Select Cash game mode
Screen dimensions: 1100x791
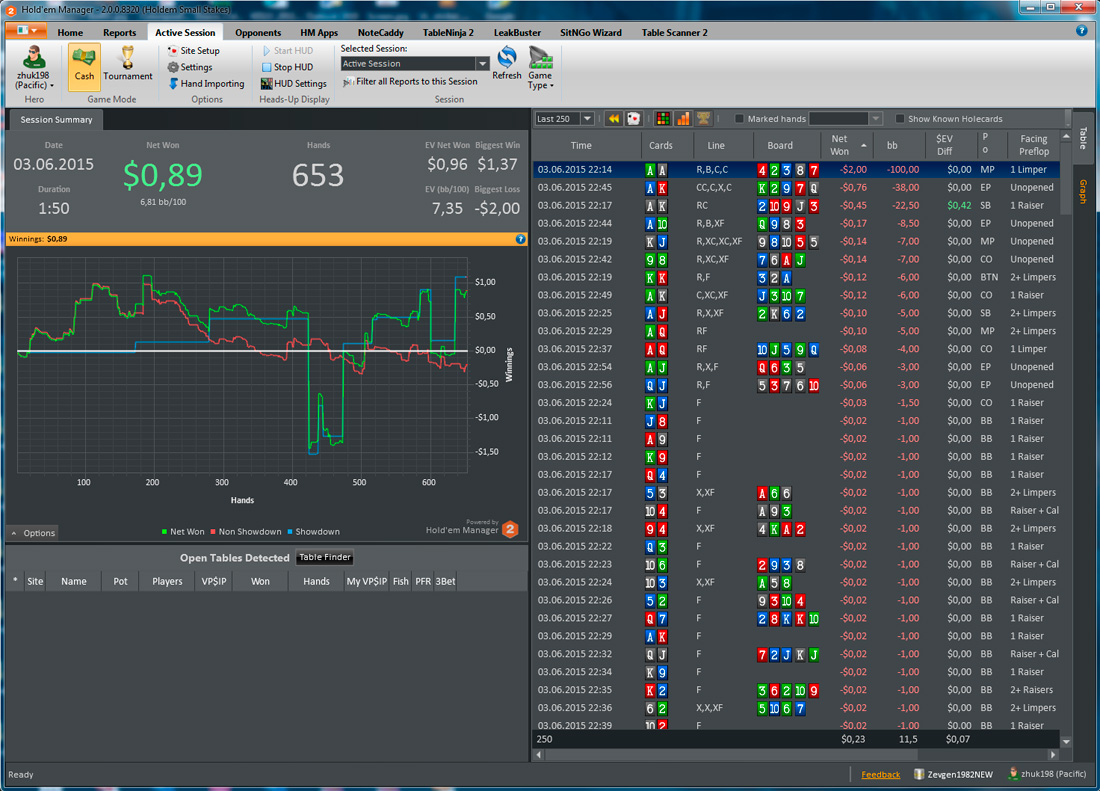[x=84, y=66]
